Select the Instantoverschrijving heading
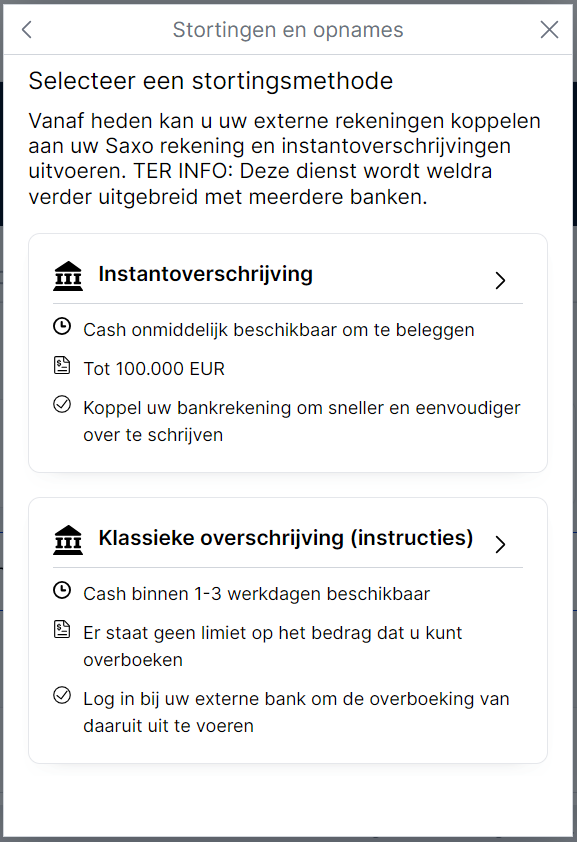The height and width of the screenshot is (842, 577). (206, 274)
